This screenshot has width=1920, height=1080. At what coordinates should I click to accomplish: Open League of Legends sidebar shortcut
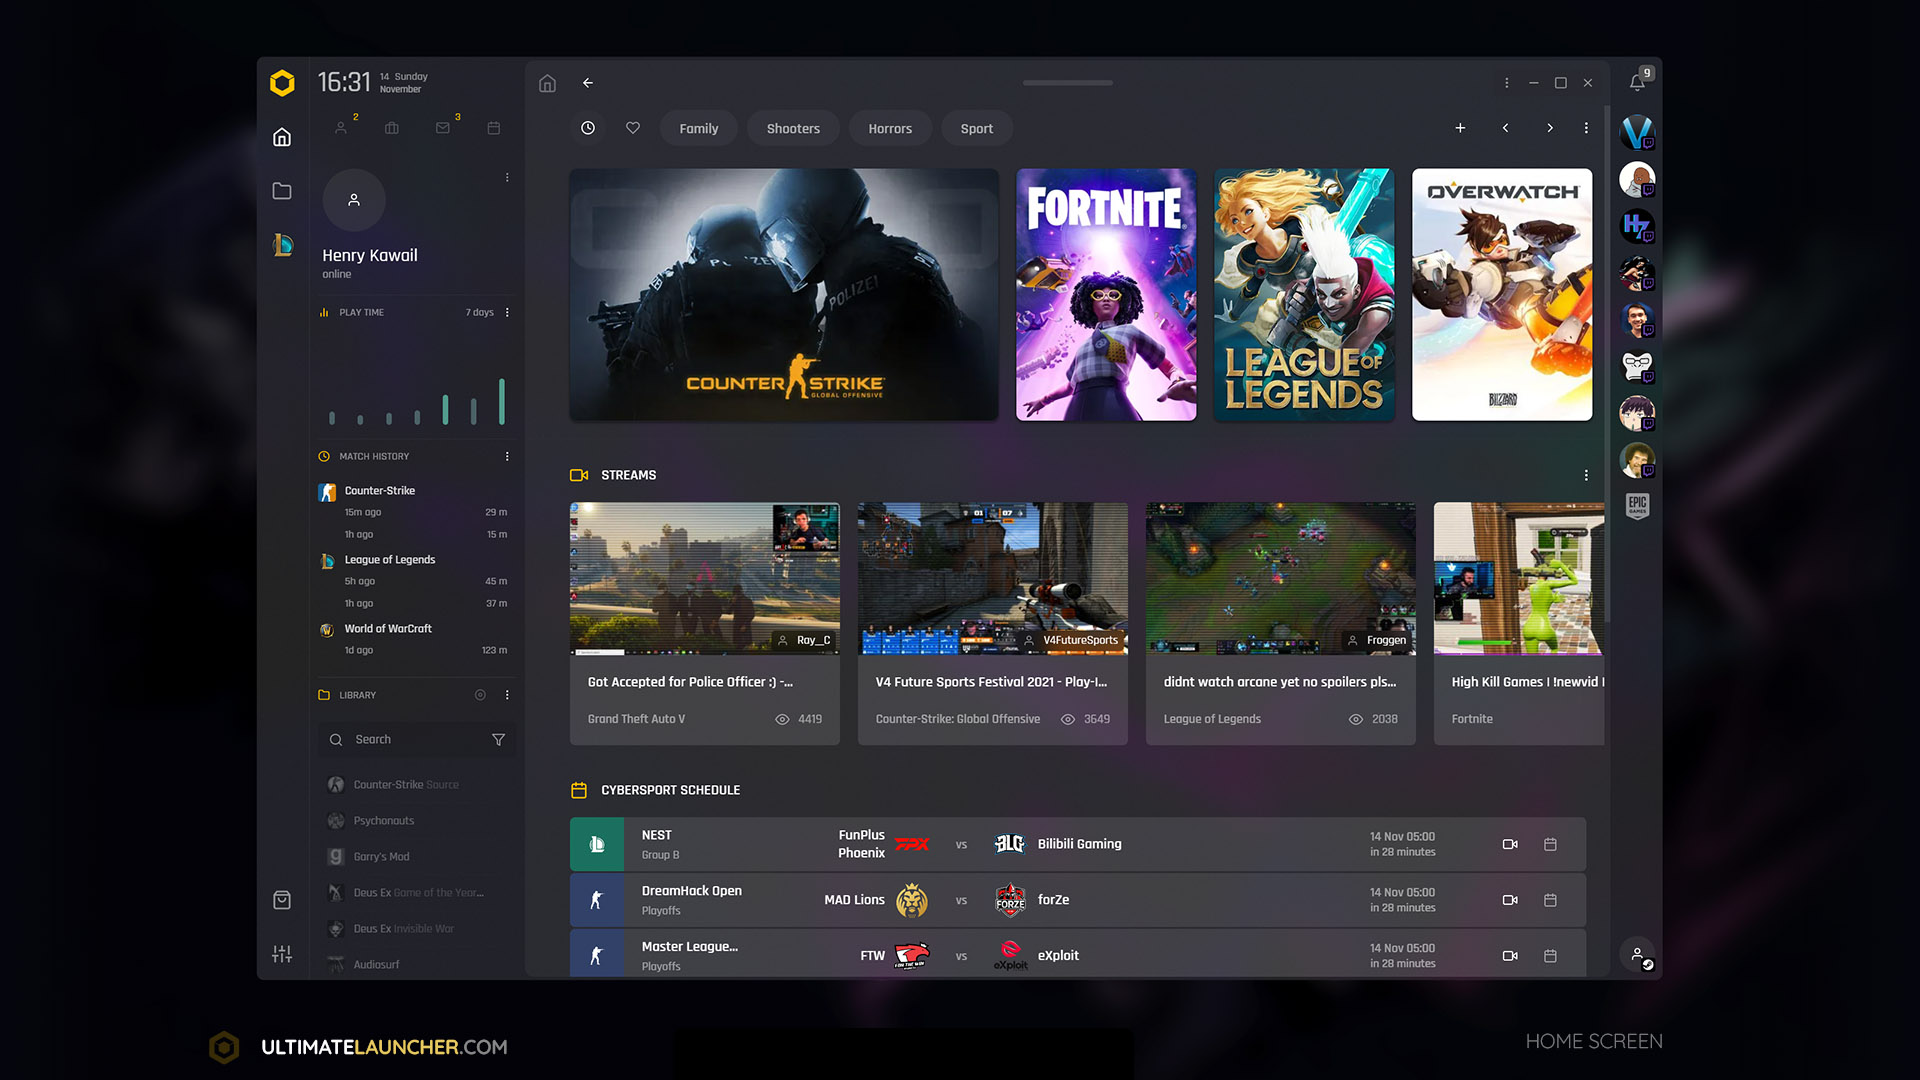282,245
